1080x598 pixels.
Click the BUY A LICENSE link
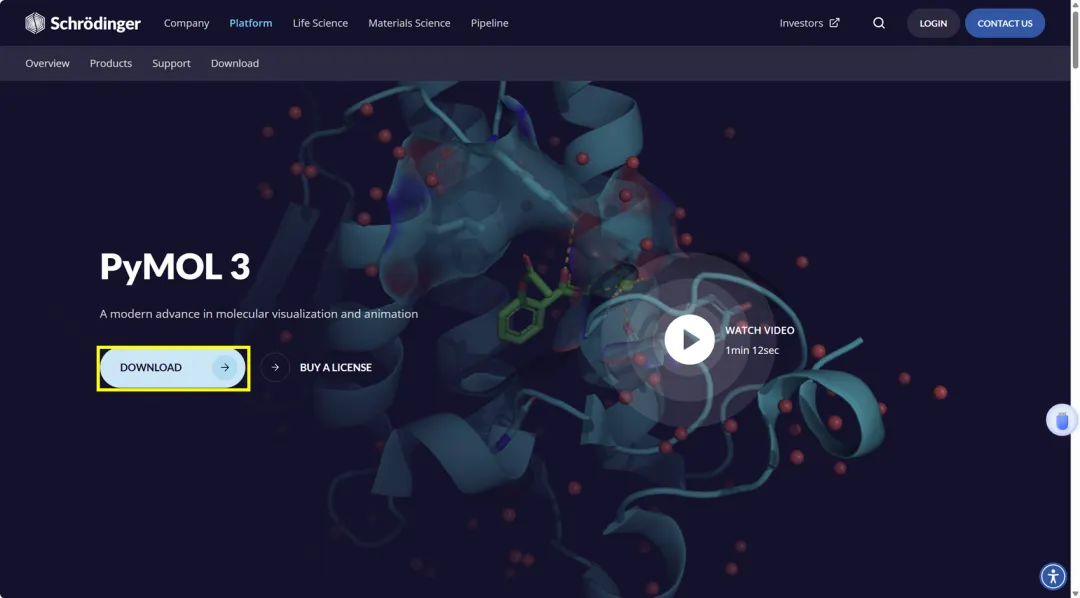point(335,368)
